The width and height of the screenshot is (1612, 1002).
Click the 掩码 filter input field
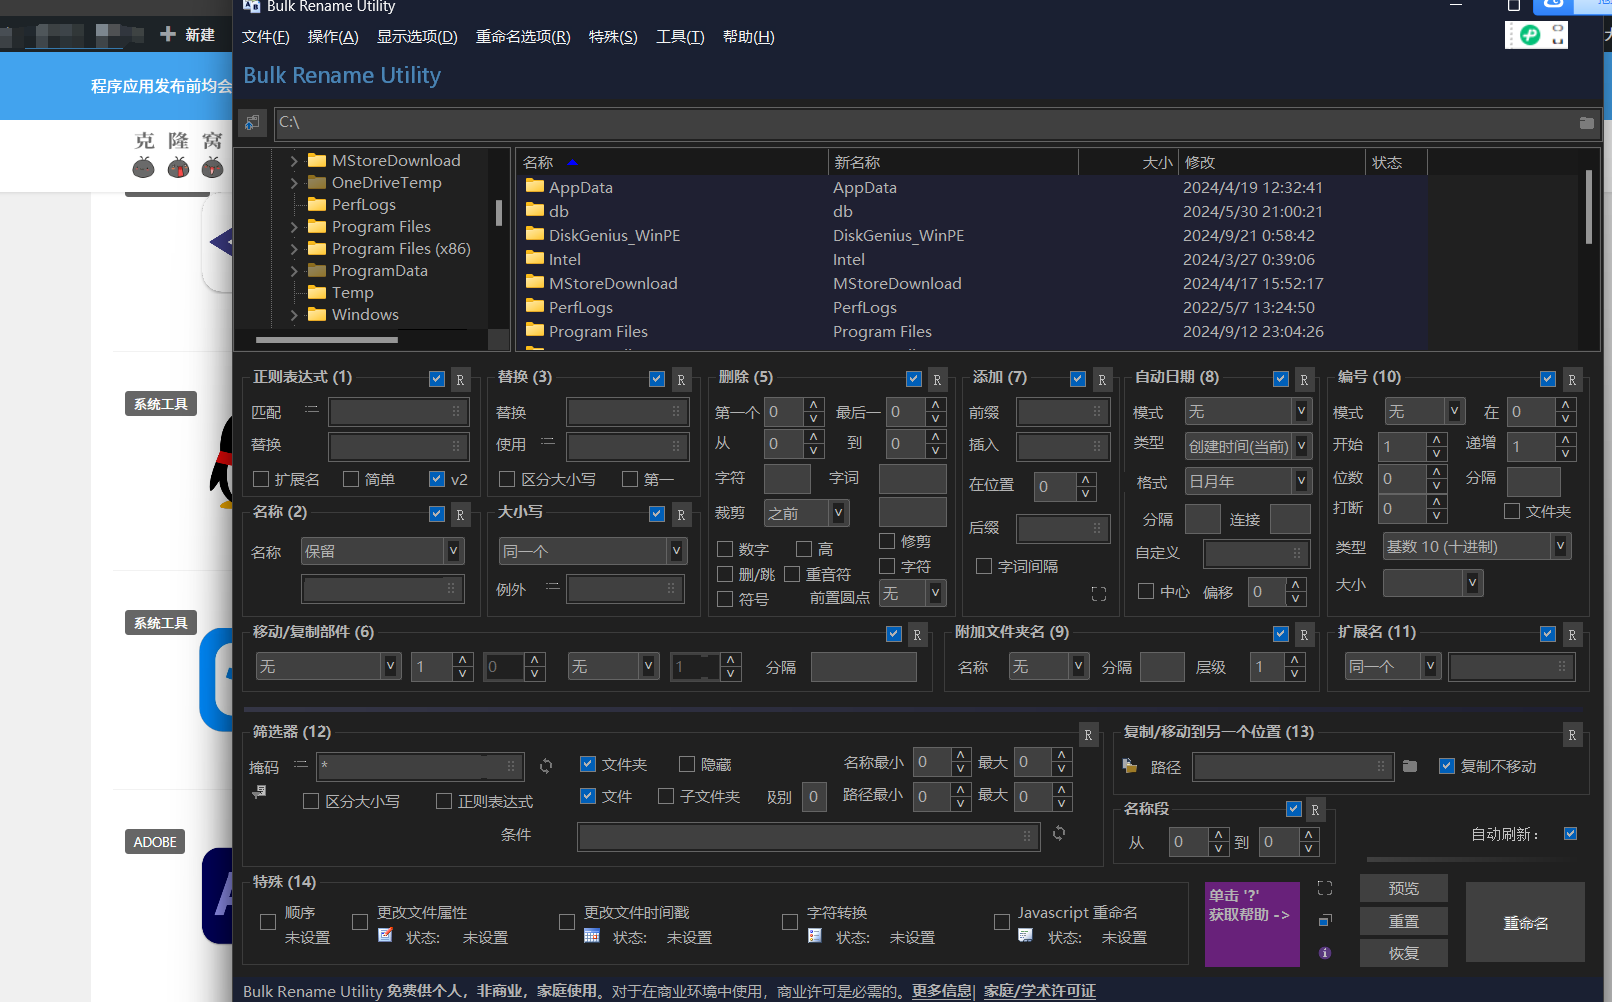coord(420,766)
